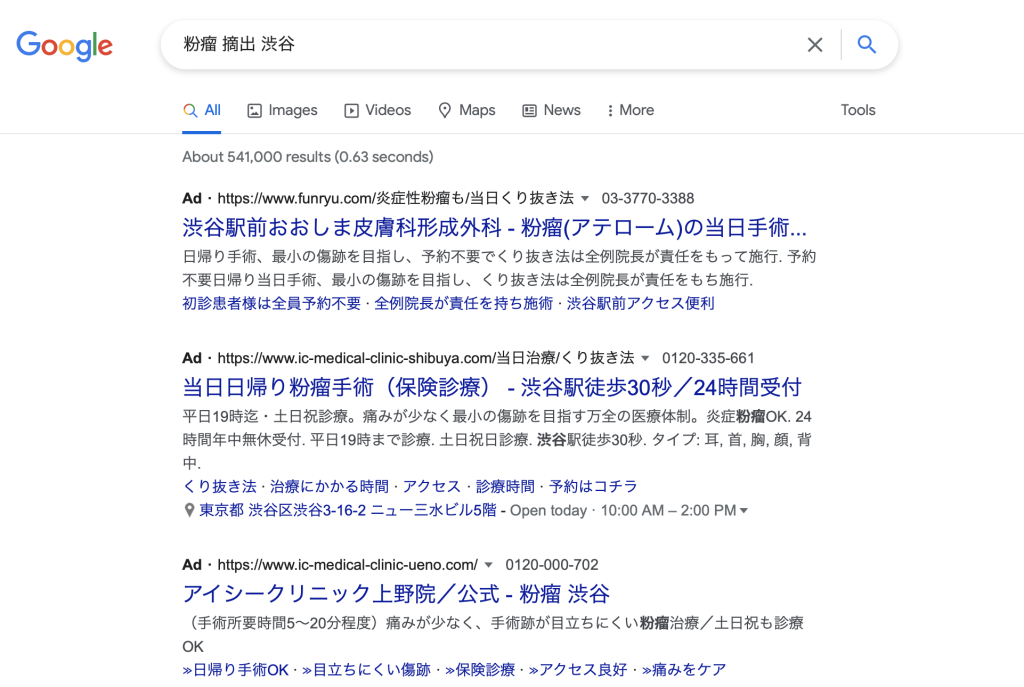Click the About 541,000 results count text

(x=308, y=157)
